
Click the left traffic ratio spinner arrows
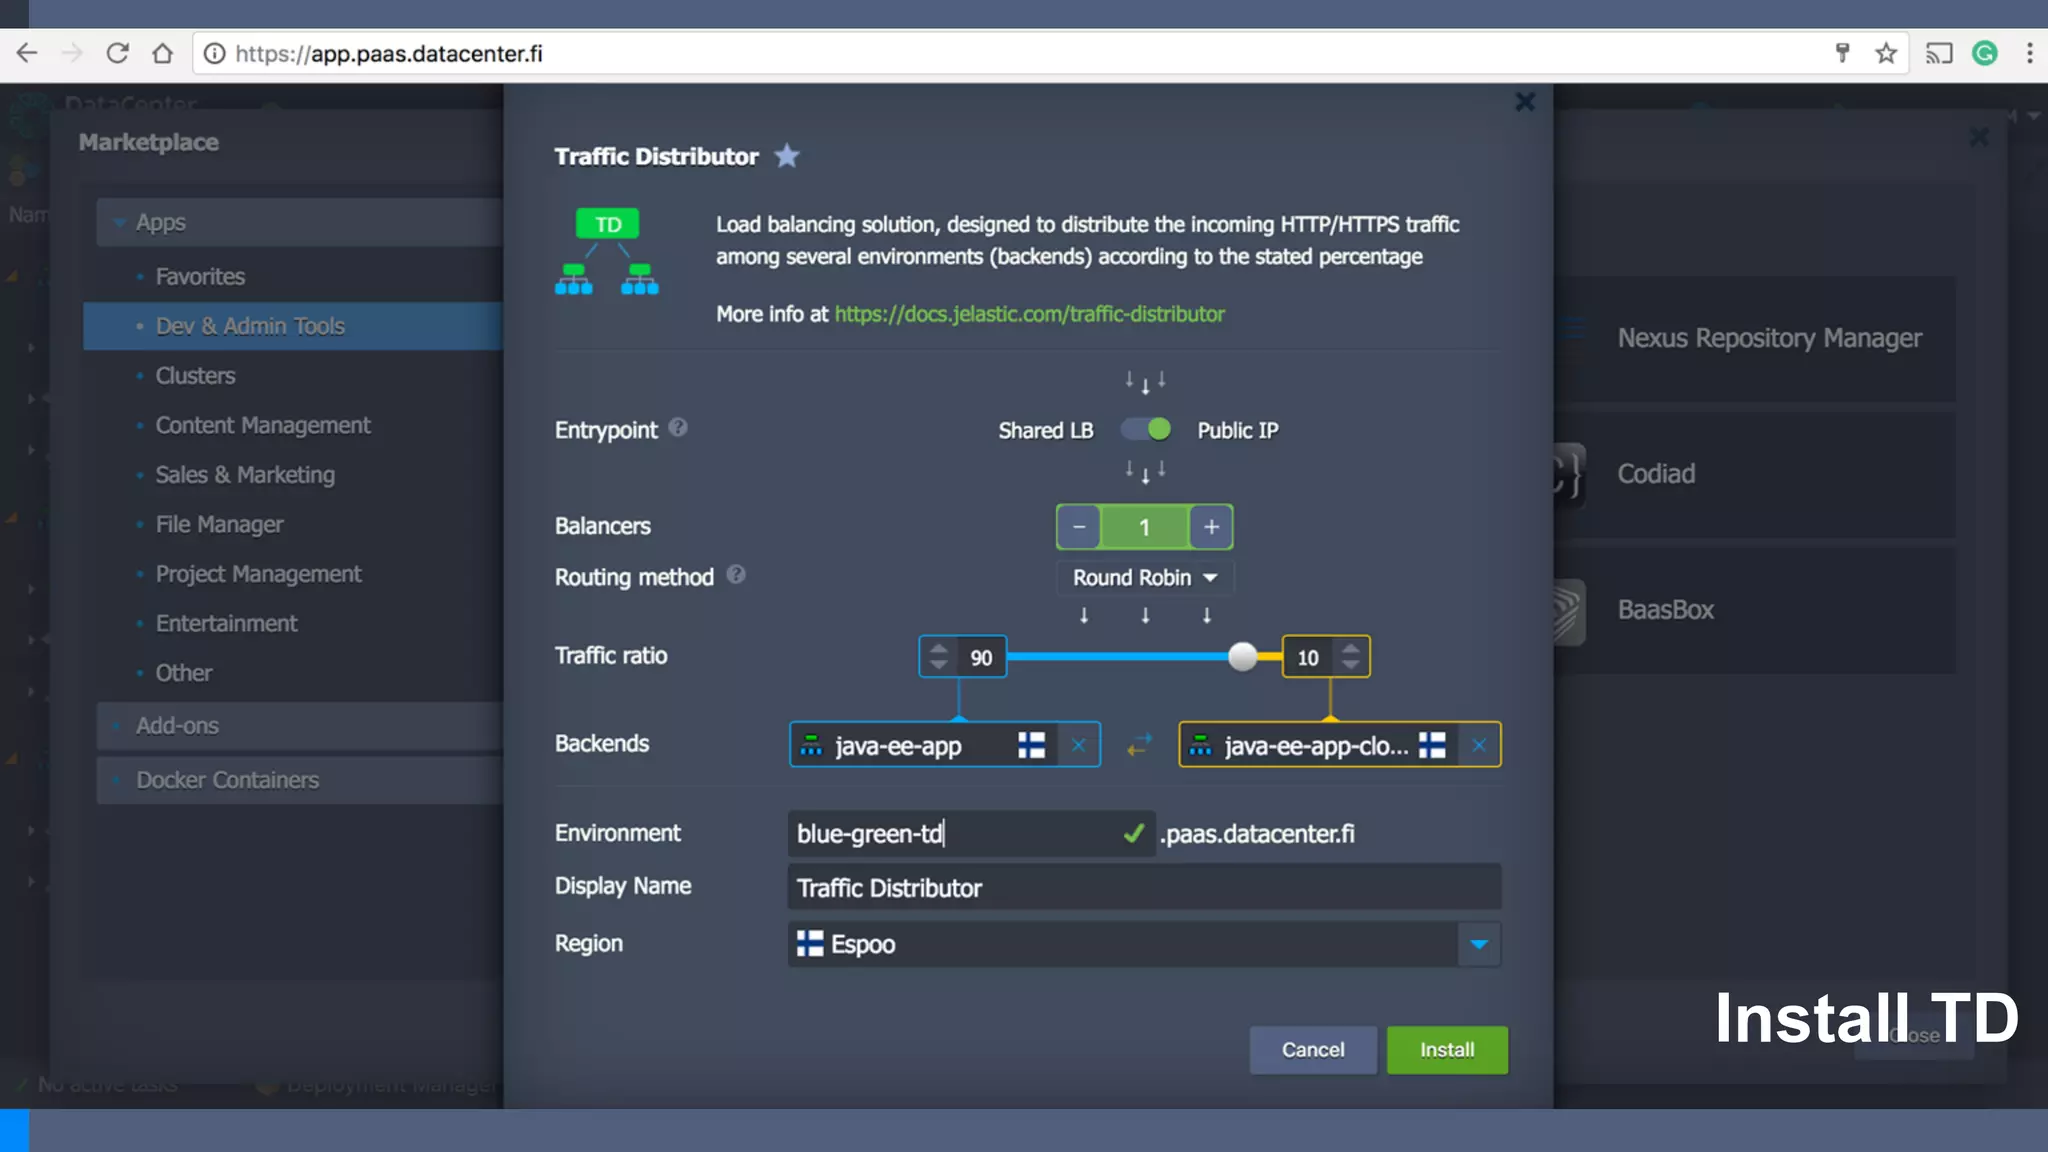click(938, 657)
